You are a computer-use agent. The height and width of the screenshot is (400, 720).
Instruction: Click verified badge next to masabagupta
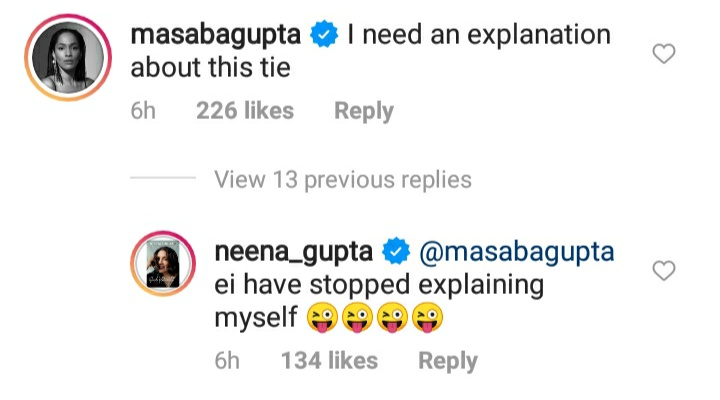pos(321,36)
